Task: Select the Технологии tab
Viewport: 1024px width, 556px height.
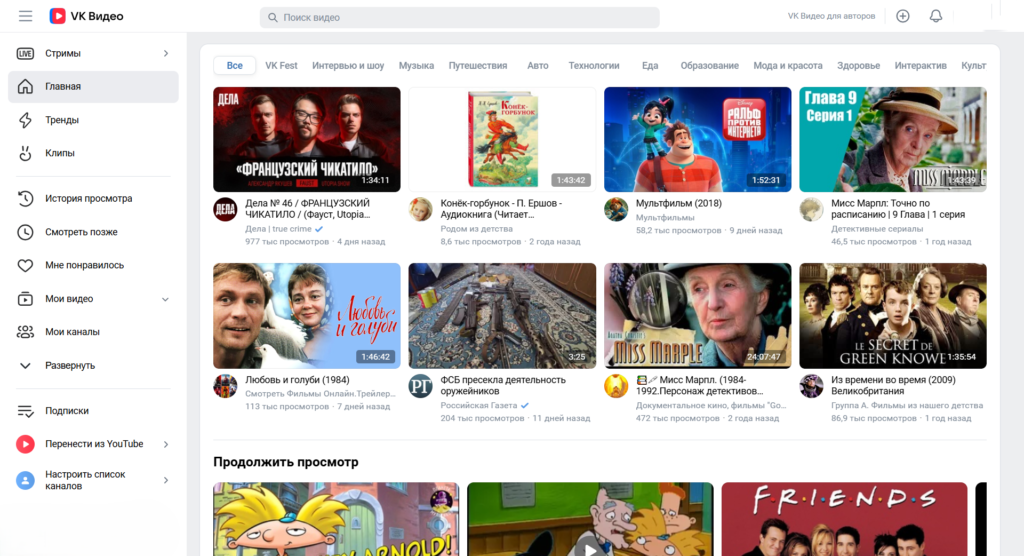Action: (x=594, y=65)
